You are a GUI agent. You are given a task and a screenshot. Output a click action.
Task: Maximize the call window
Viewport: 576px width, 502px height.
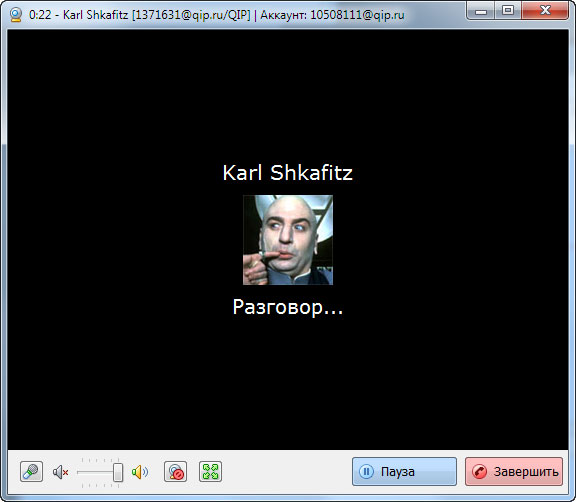(508, 11)
